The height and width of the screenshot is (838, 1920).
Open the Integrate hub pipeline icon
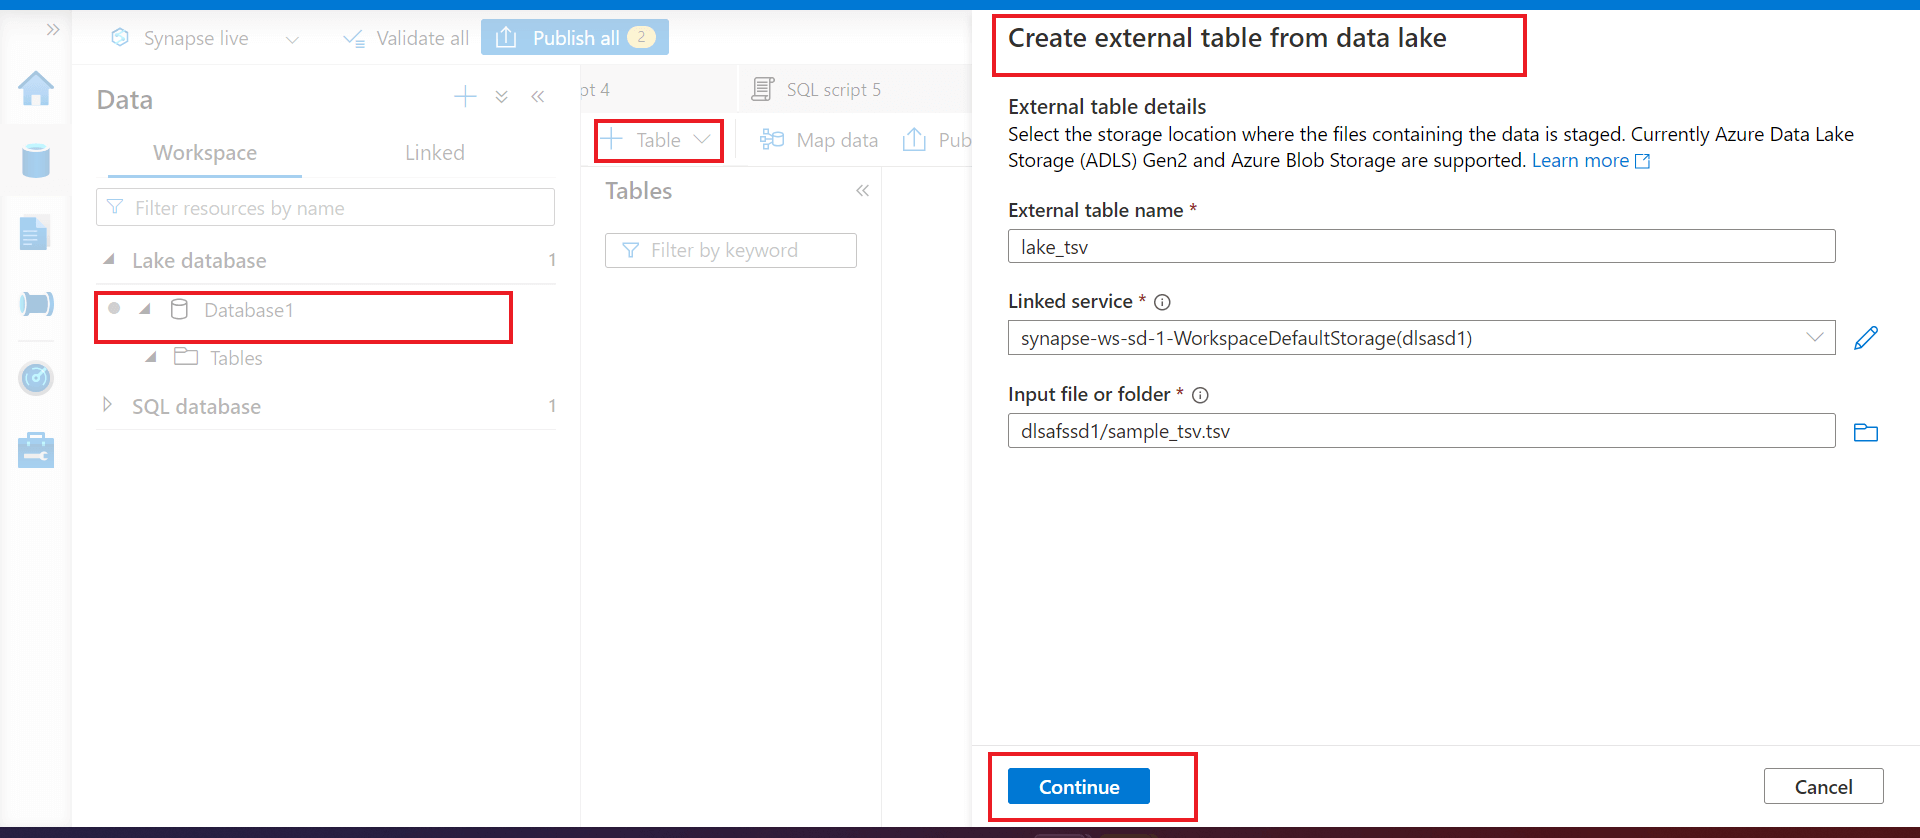pyautogui.click(x=36, y=304)
